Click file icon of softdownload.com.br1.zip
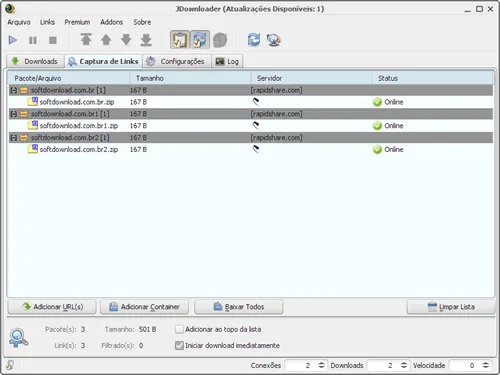 (x=33, y=125)
